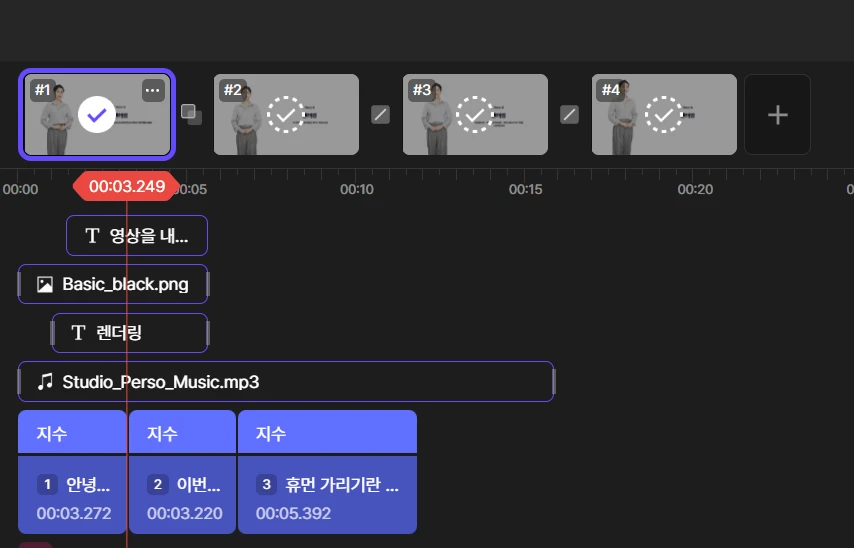Click the text icon on 렌더링 clip
Screen dimensions: 854x548
[79, 333]
